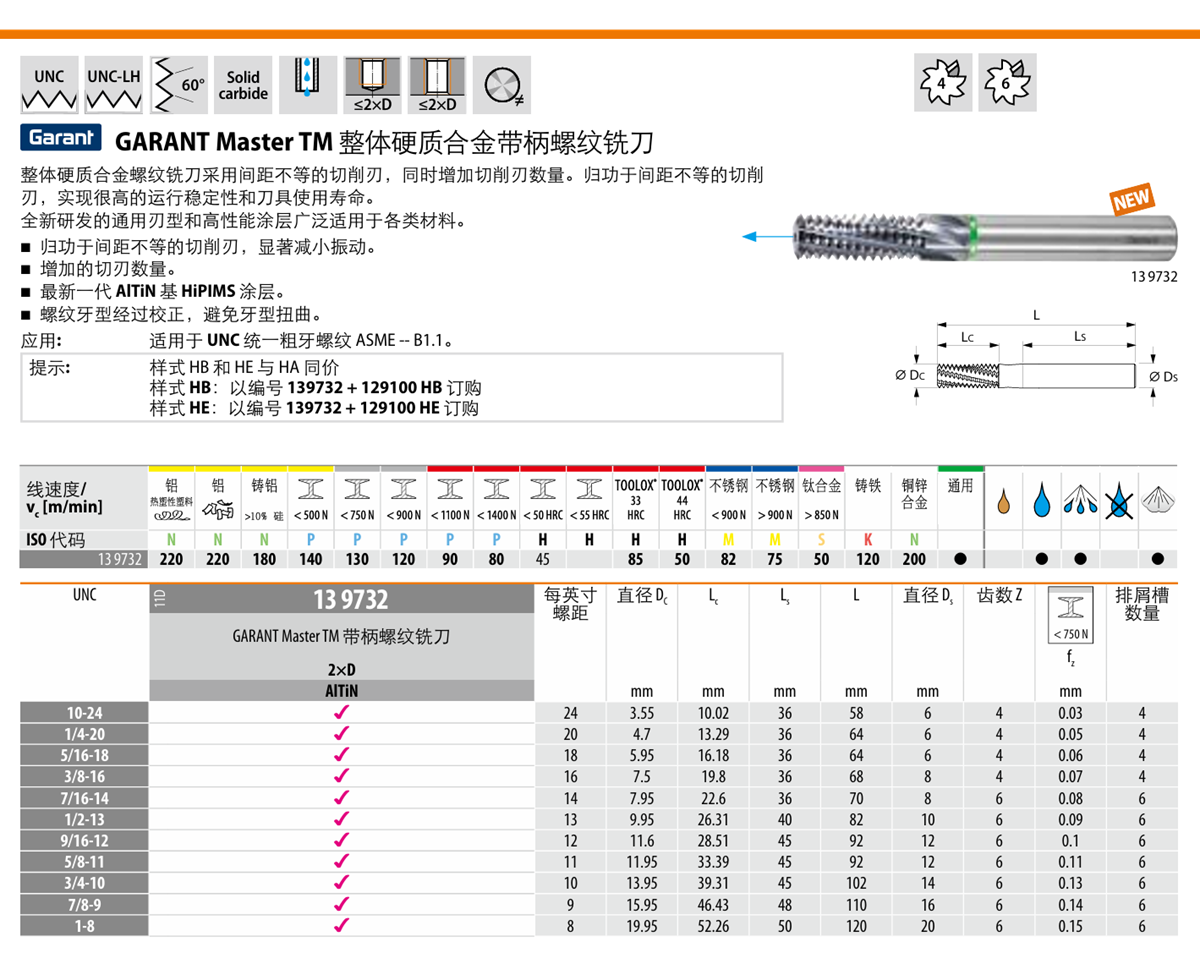Click the steel beam icon labeled <55 HRC
The width and height of the screenshot is (1200, 953).
click(589, 488)
